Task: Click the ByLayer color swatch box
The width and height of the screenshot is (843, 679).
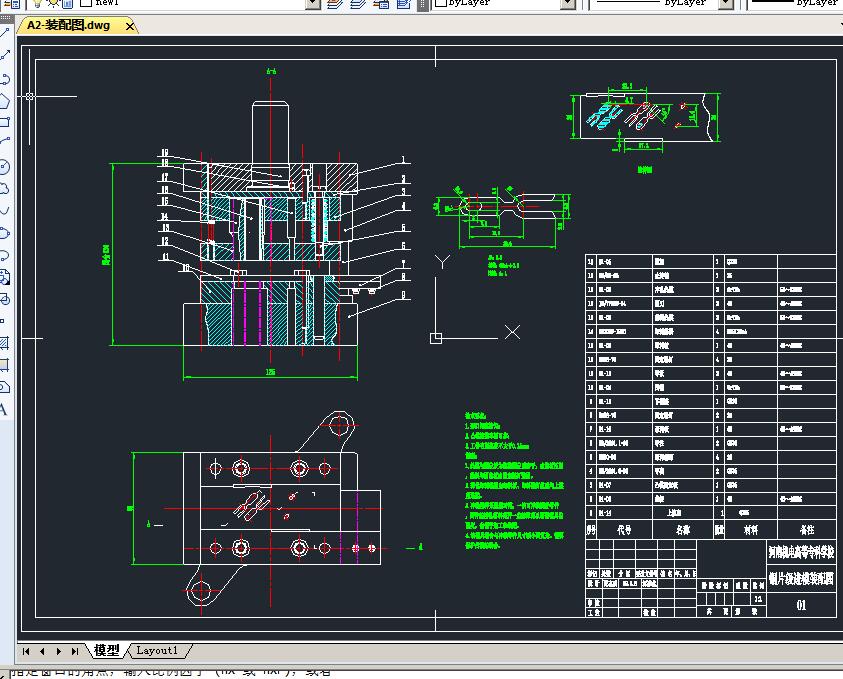Action: click(x=440, y=4)
